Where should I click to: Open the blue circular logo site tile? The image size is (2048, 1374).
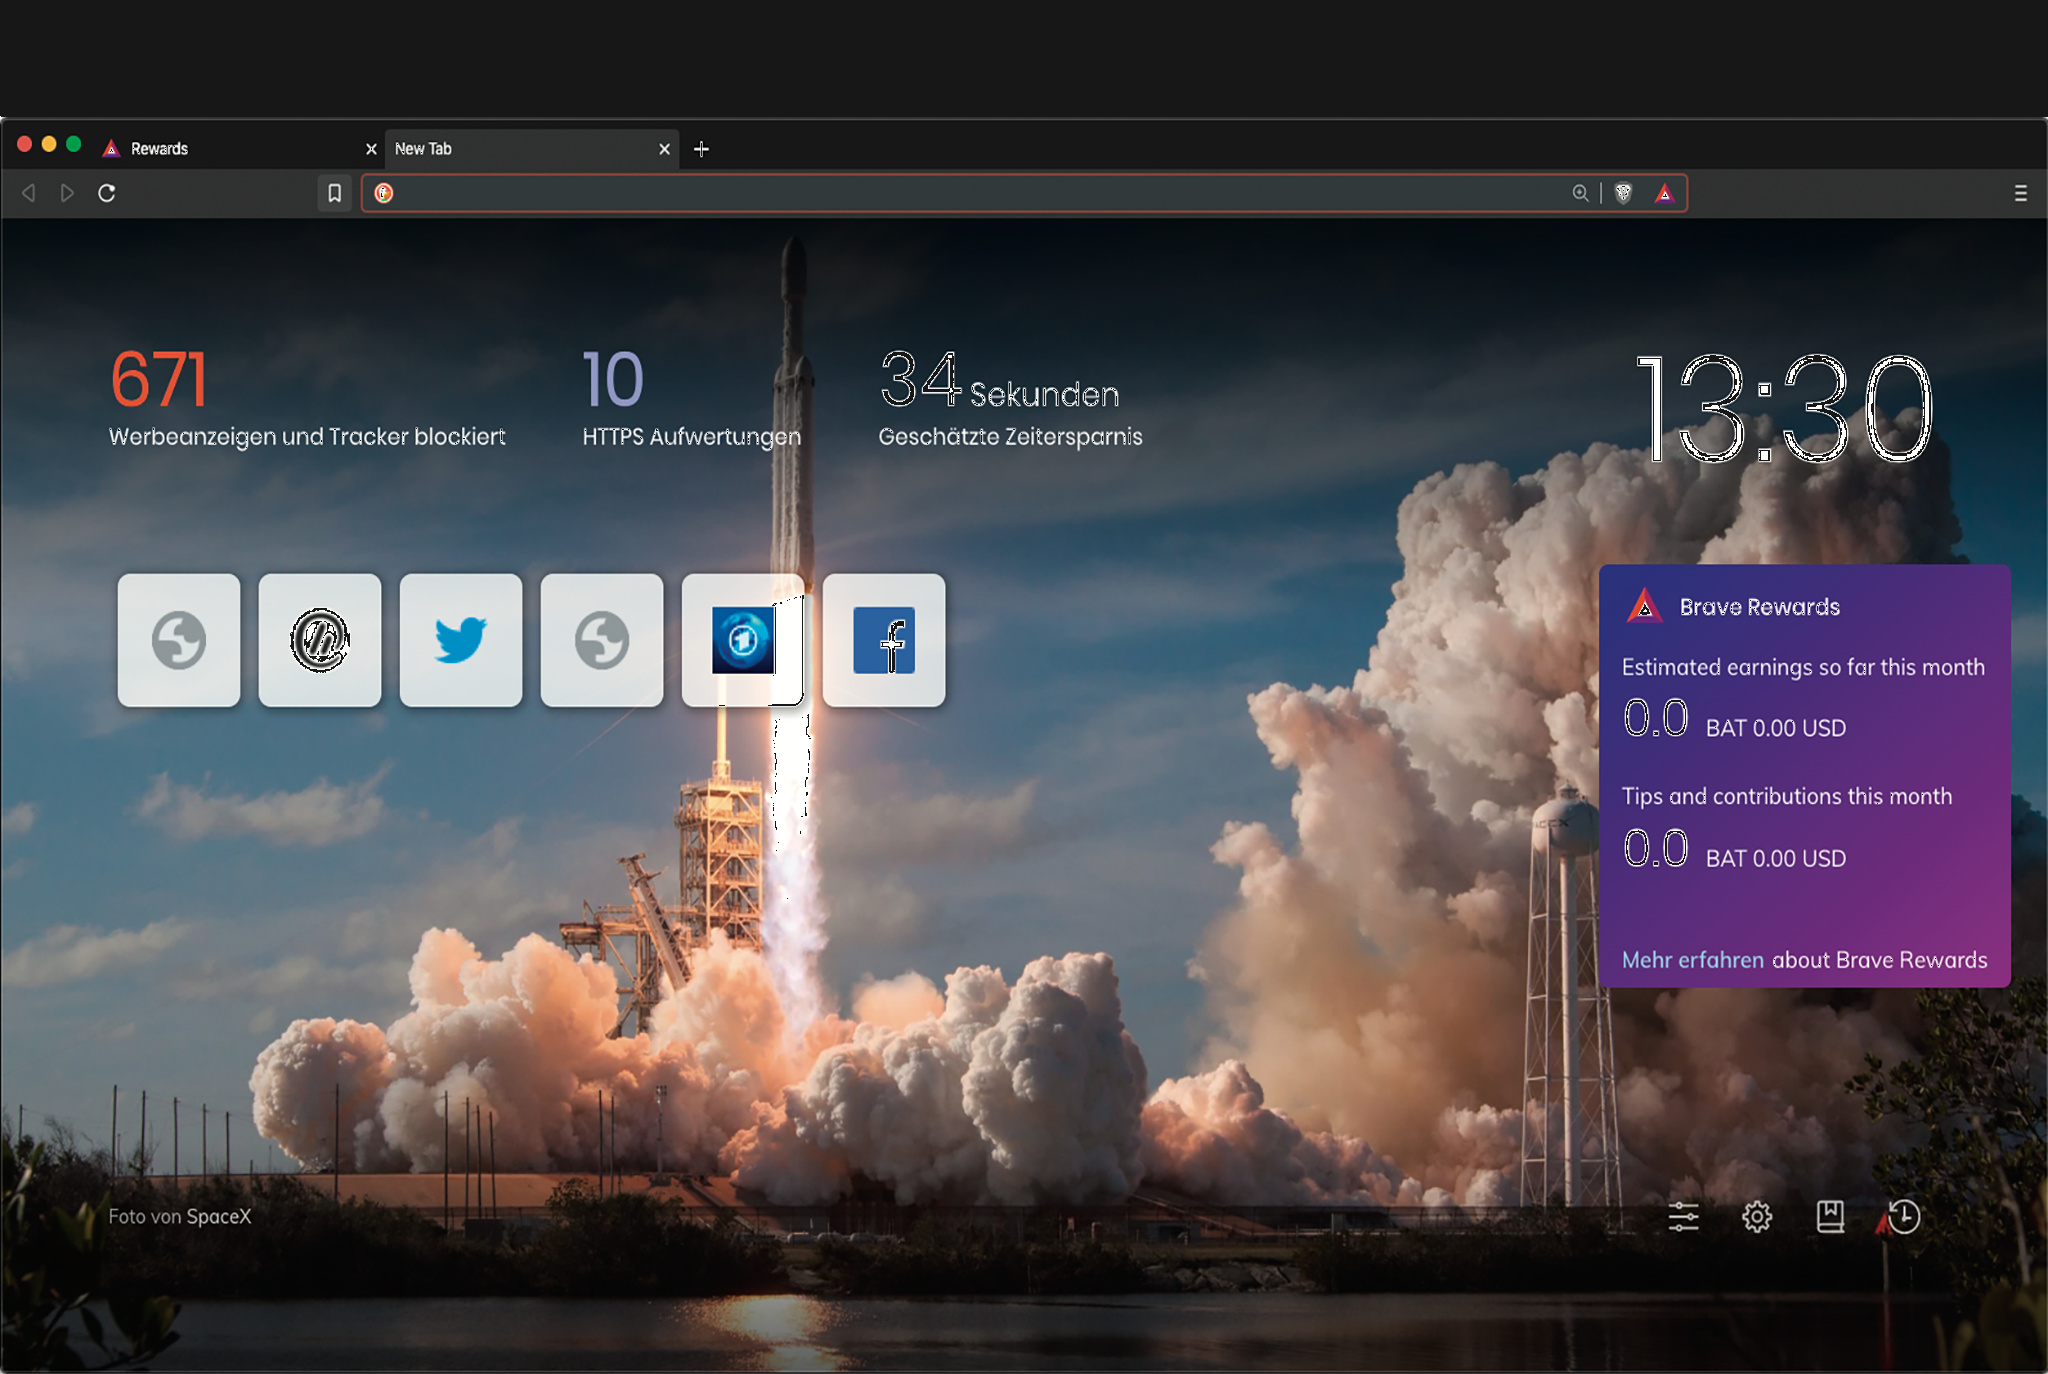[743, 640]
